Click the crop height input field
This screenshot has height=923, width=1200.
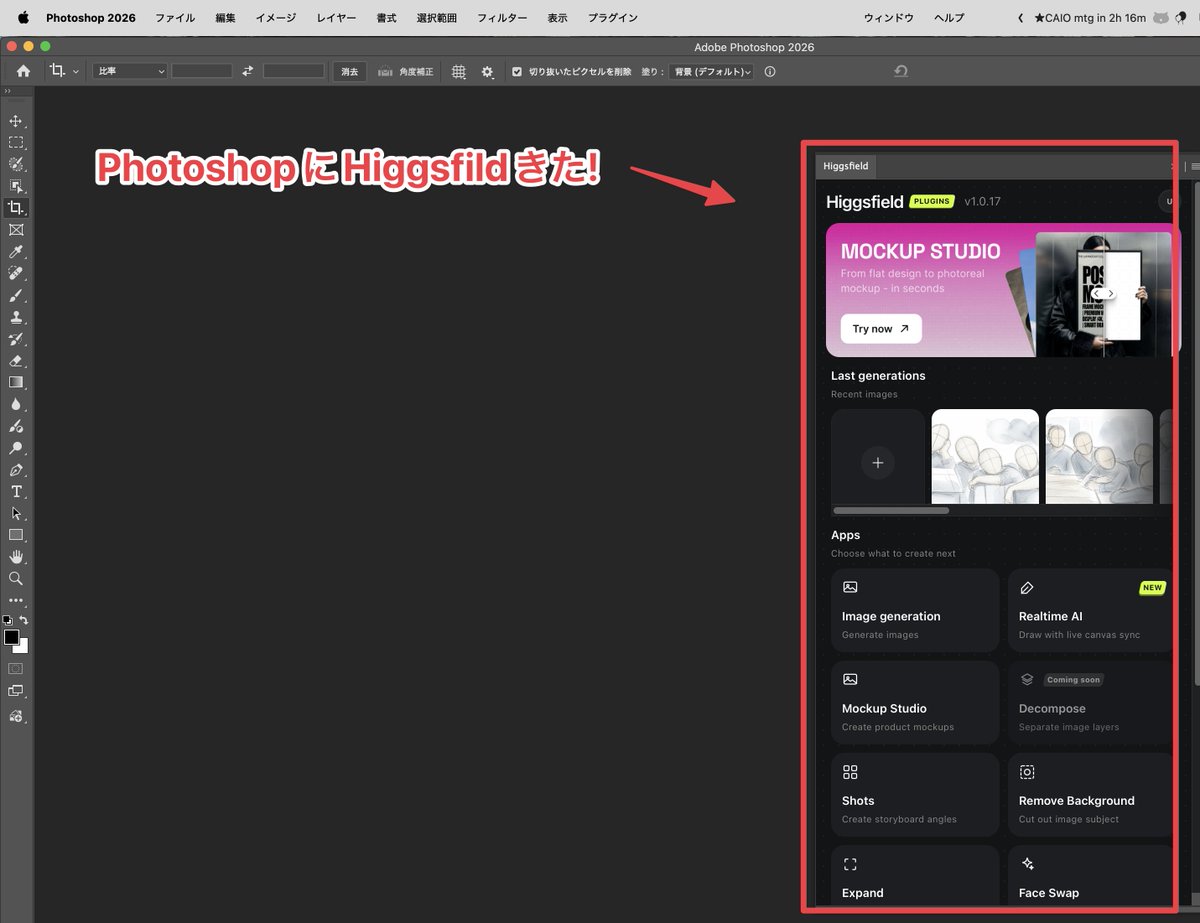[294, 71]
